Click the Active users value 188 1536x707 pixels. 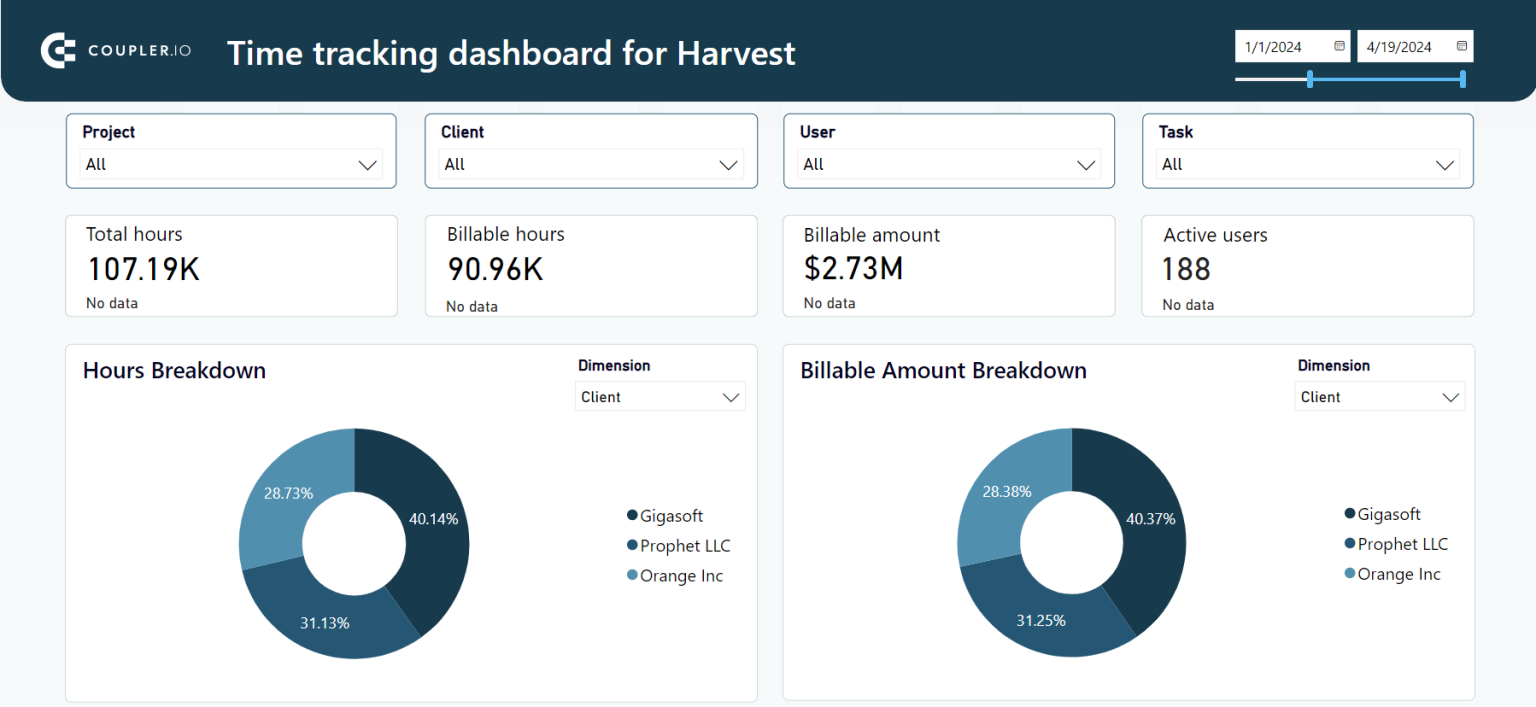click(x=1186, y=269)
